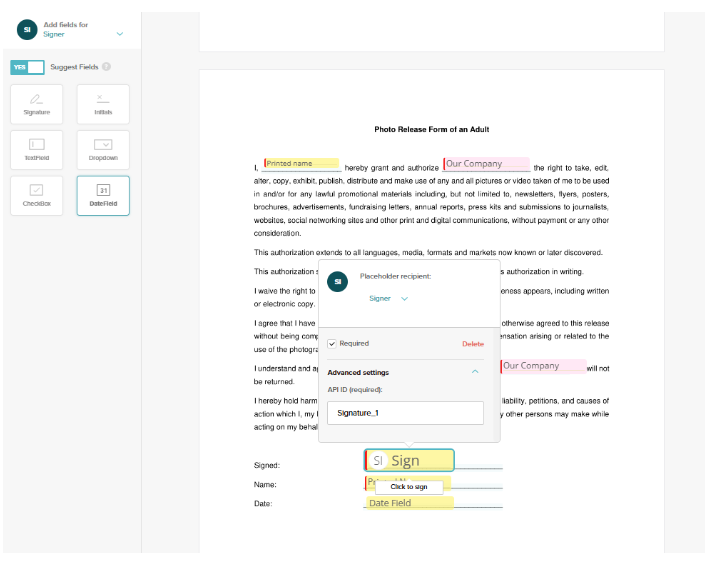Select the DateField tool
The image size is (710, 562).
(103, 195)
